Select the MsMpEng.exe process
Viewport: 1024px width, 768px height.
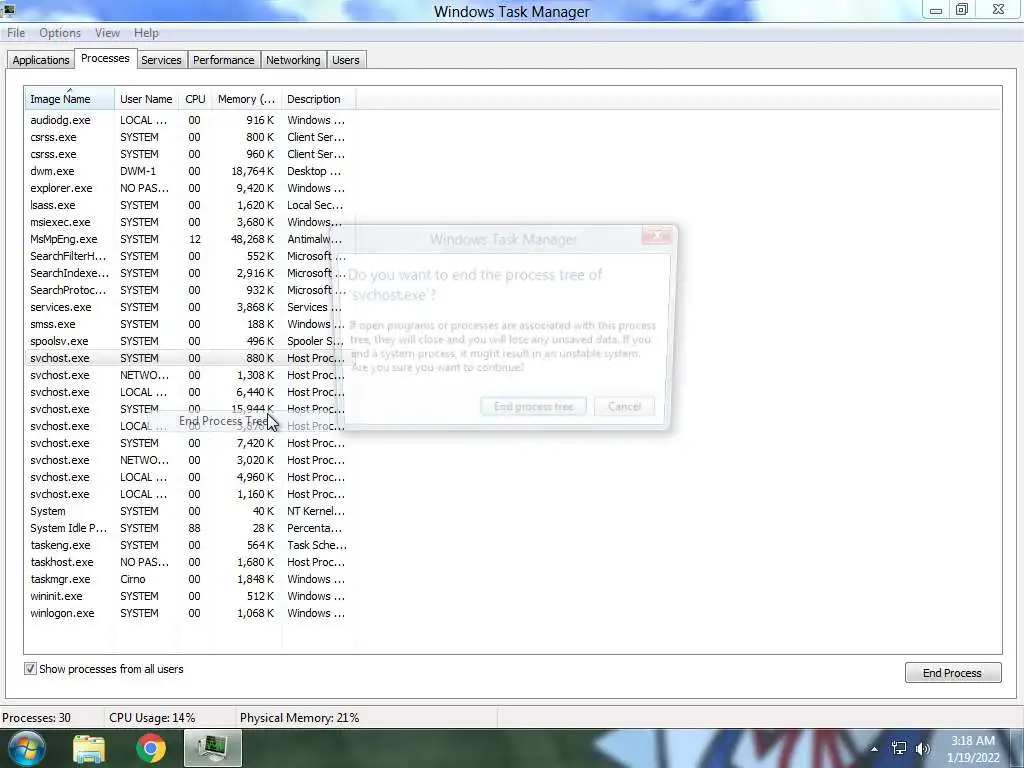coord(189,239)
